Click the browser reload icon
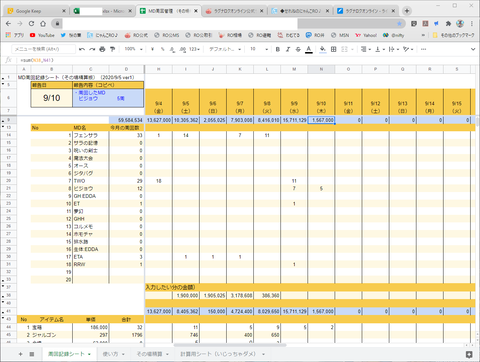 pos(31,24)
